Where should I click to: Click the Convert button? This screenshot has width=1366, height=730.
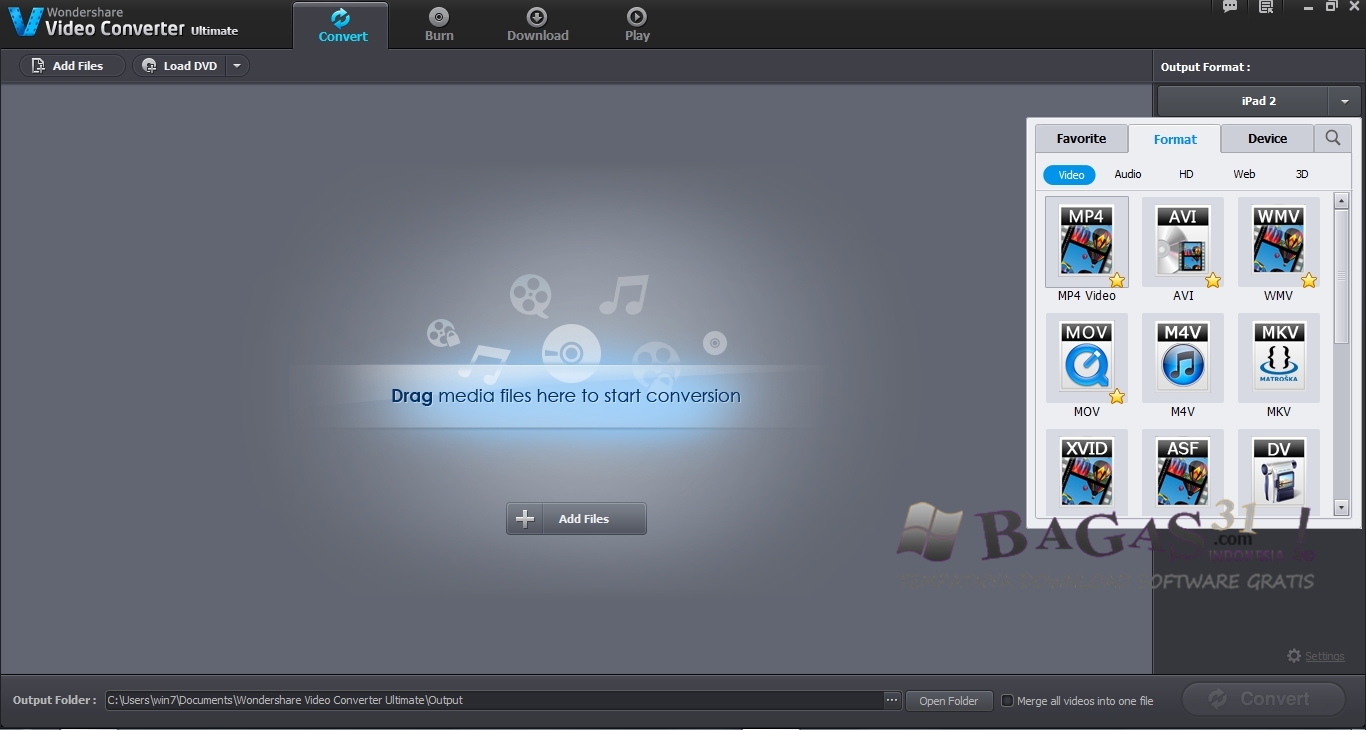point(1263,699)
